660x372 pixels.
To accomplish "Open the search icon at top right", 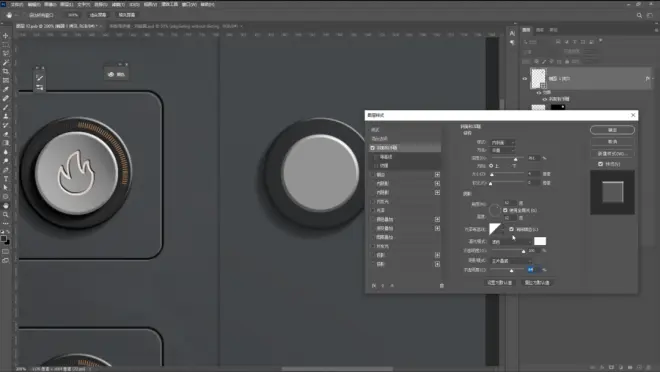I will (x=639, y=15).
